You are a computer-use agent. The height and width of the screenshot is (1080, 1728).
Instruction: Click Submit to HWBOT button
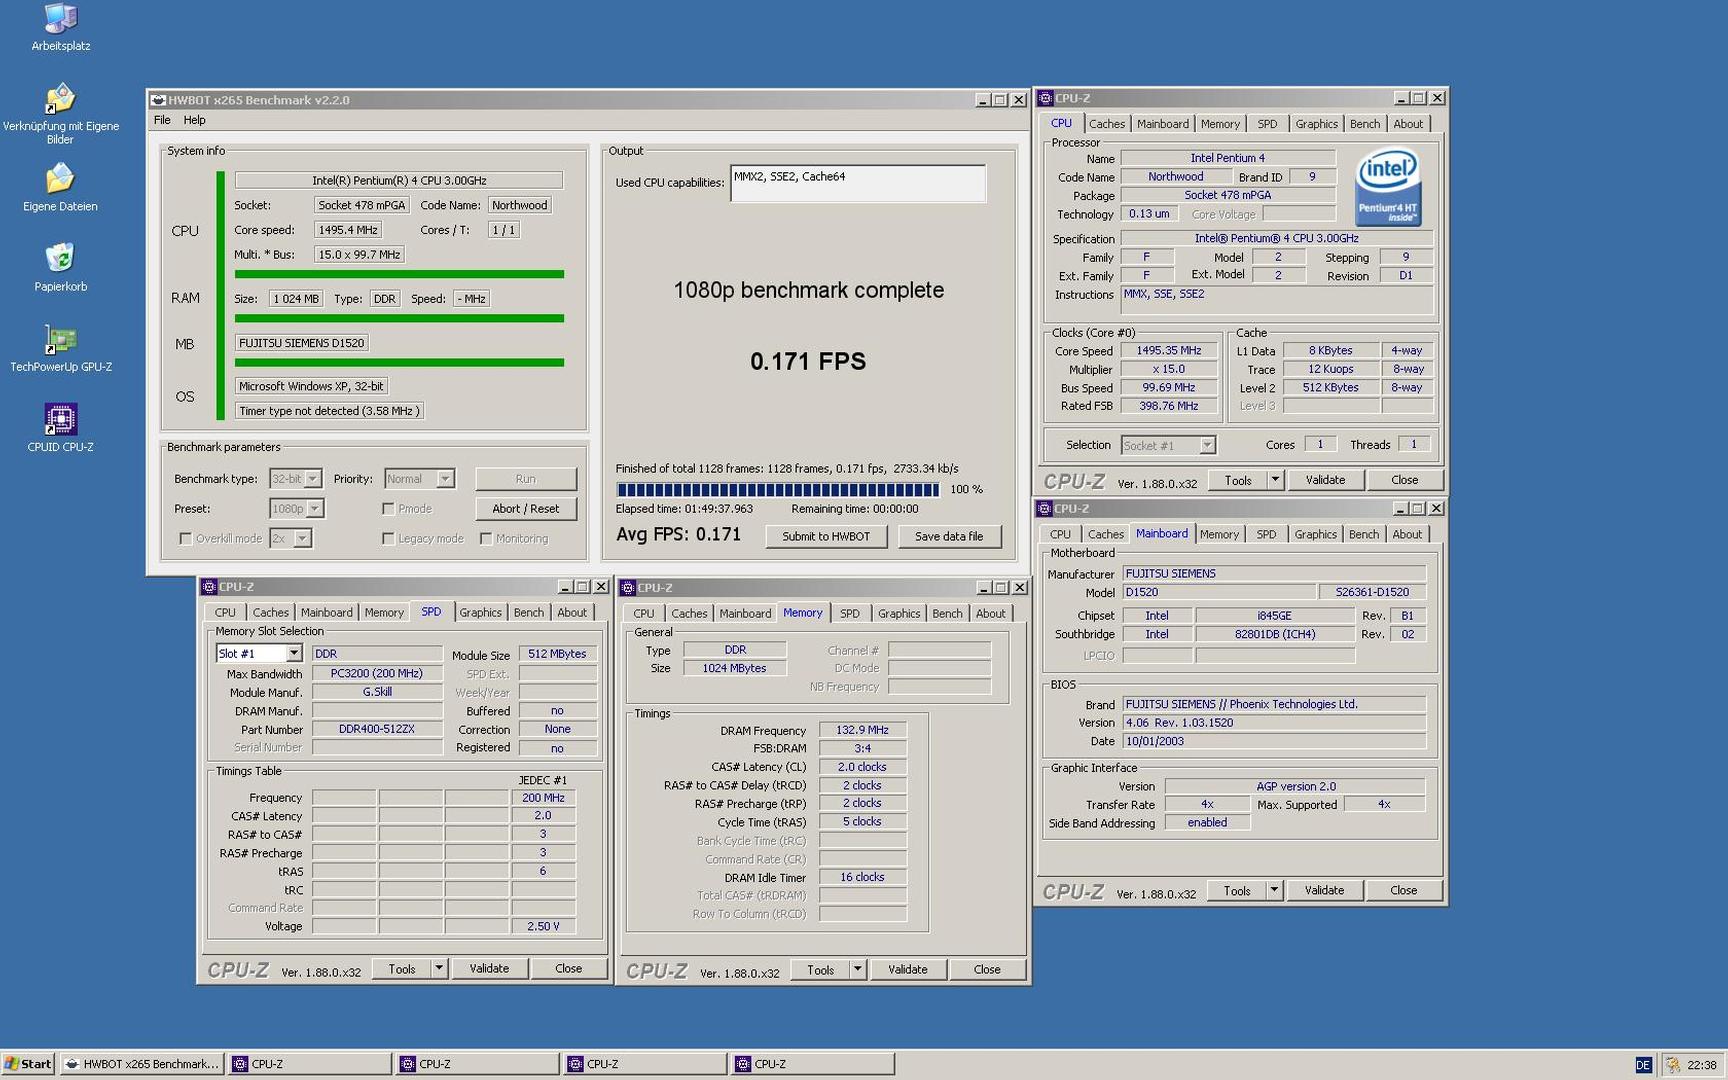point(826,537)
